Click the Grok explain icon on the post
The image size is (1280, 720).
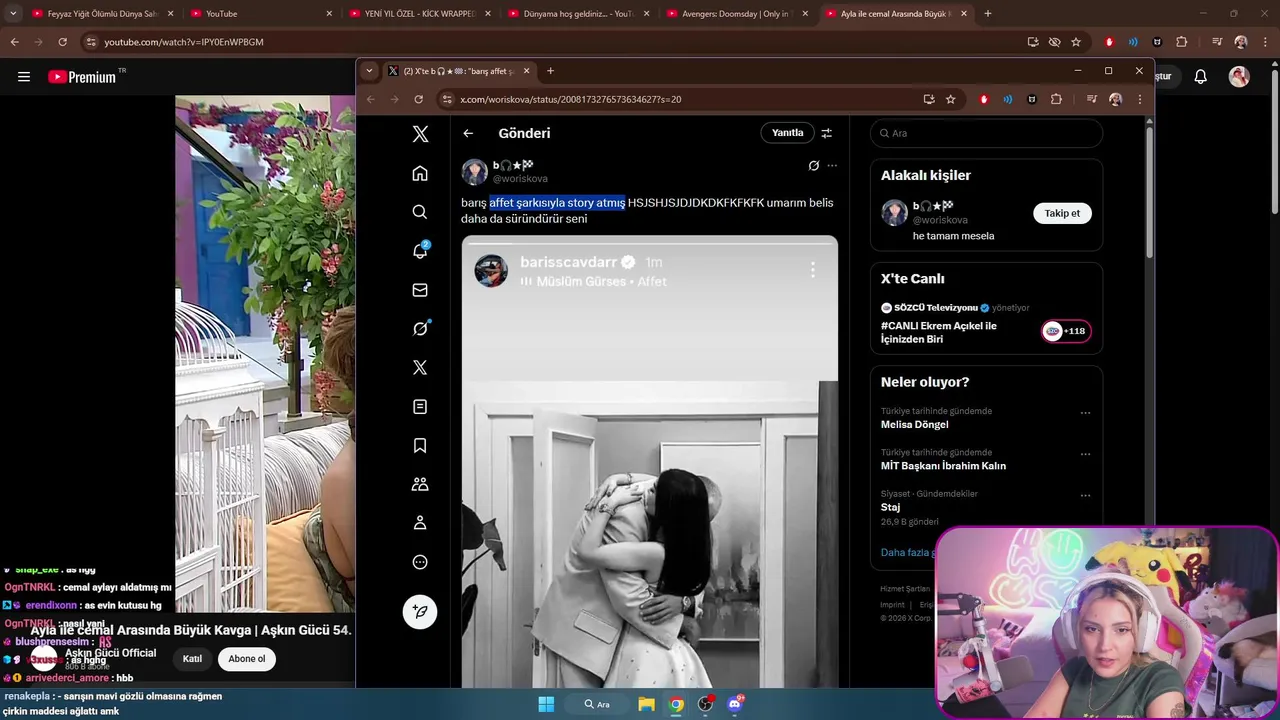[814, 166]
